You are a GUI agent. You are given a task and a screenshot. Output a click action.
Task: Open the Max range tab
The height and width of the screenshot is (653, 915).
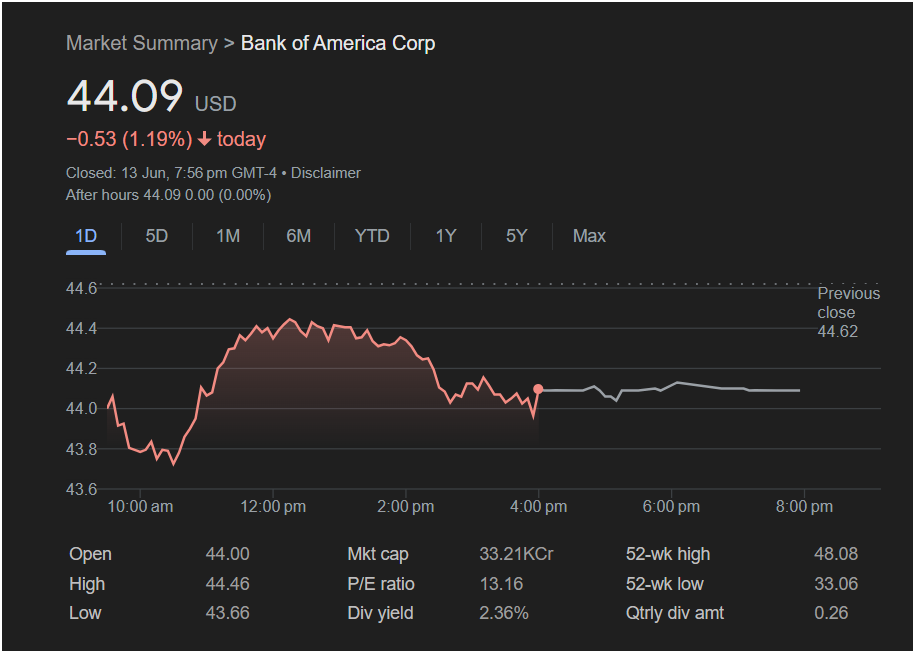[589, 236]
